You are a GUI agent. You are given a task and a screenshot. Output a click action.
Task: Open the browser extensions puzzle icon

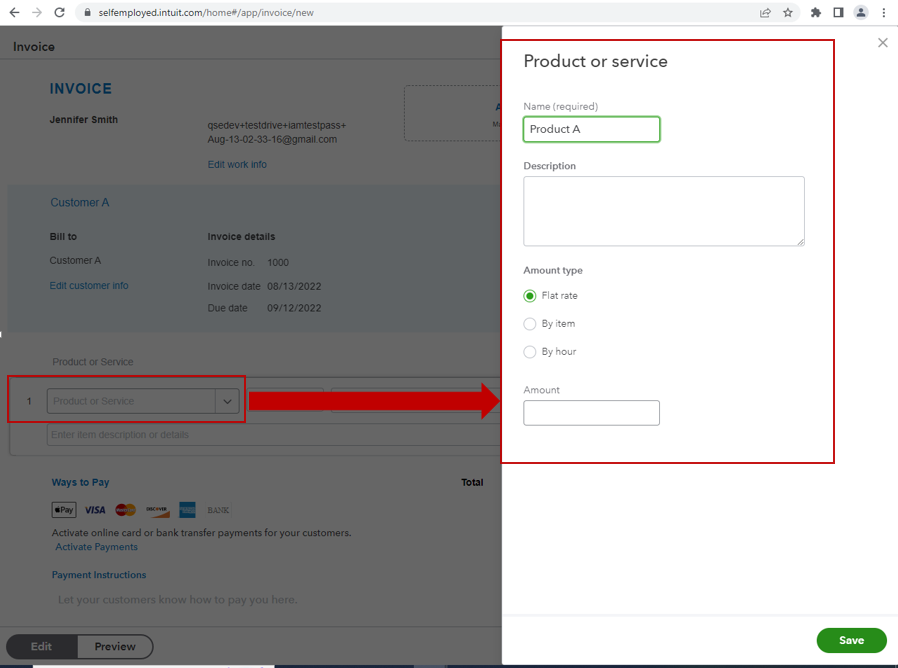[816, 13]
